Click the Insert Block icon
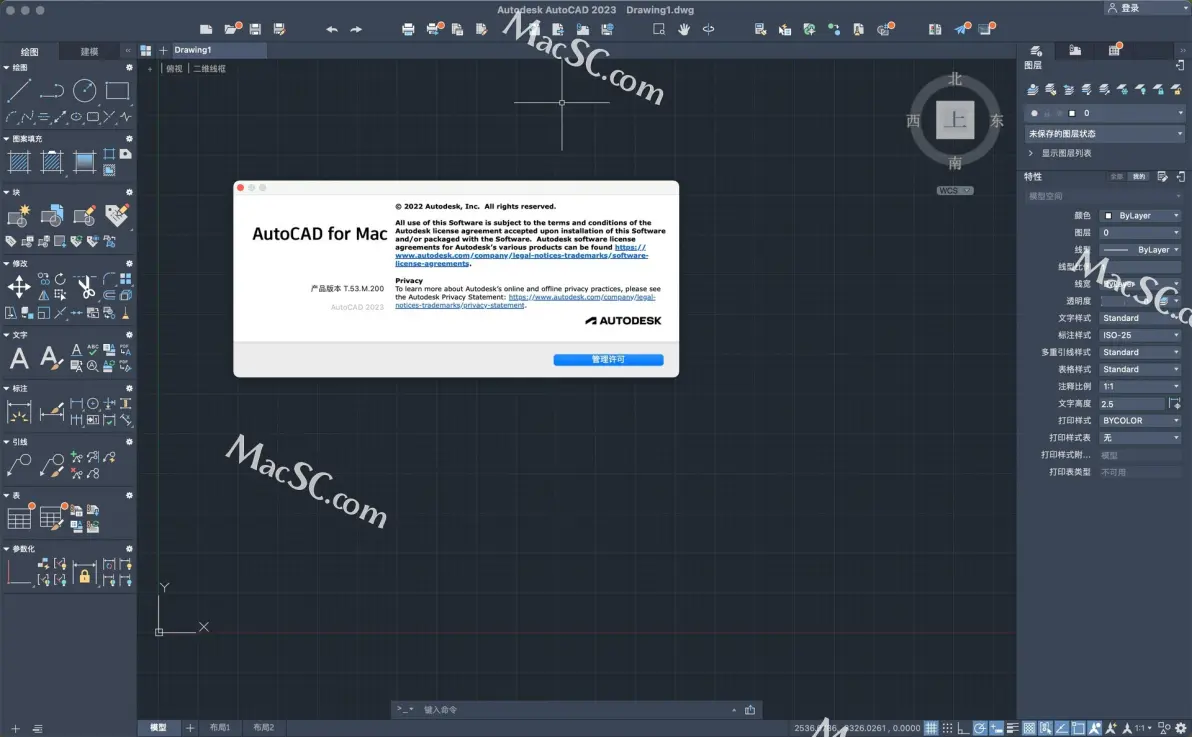This screenshot has width=1192, height=737. point(52,216)
